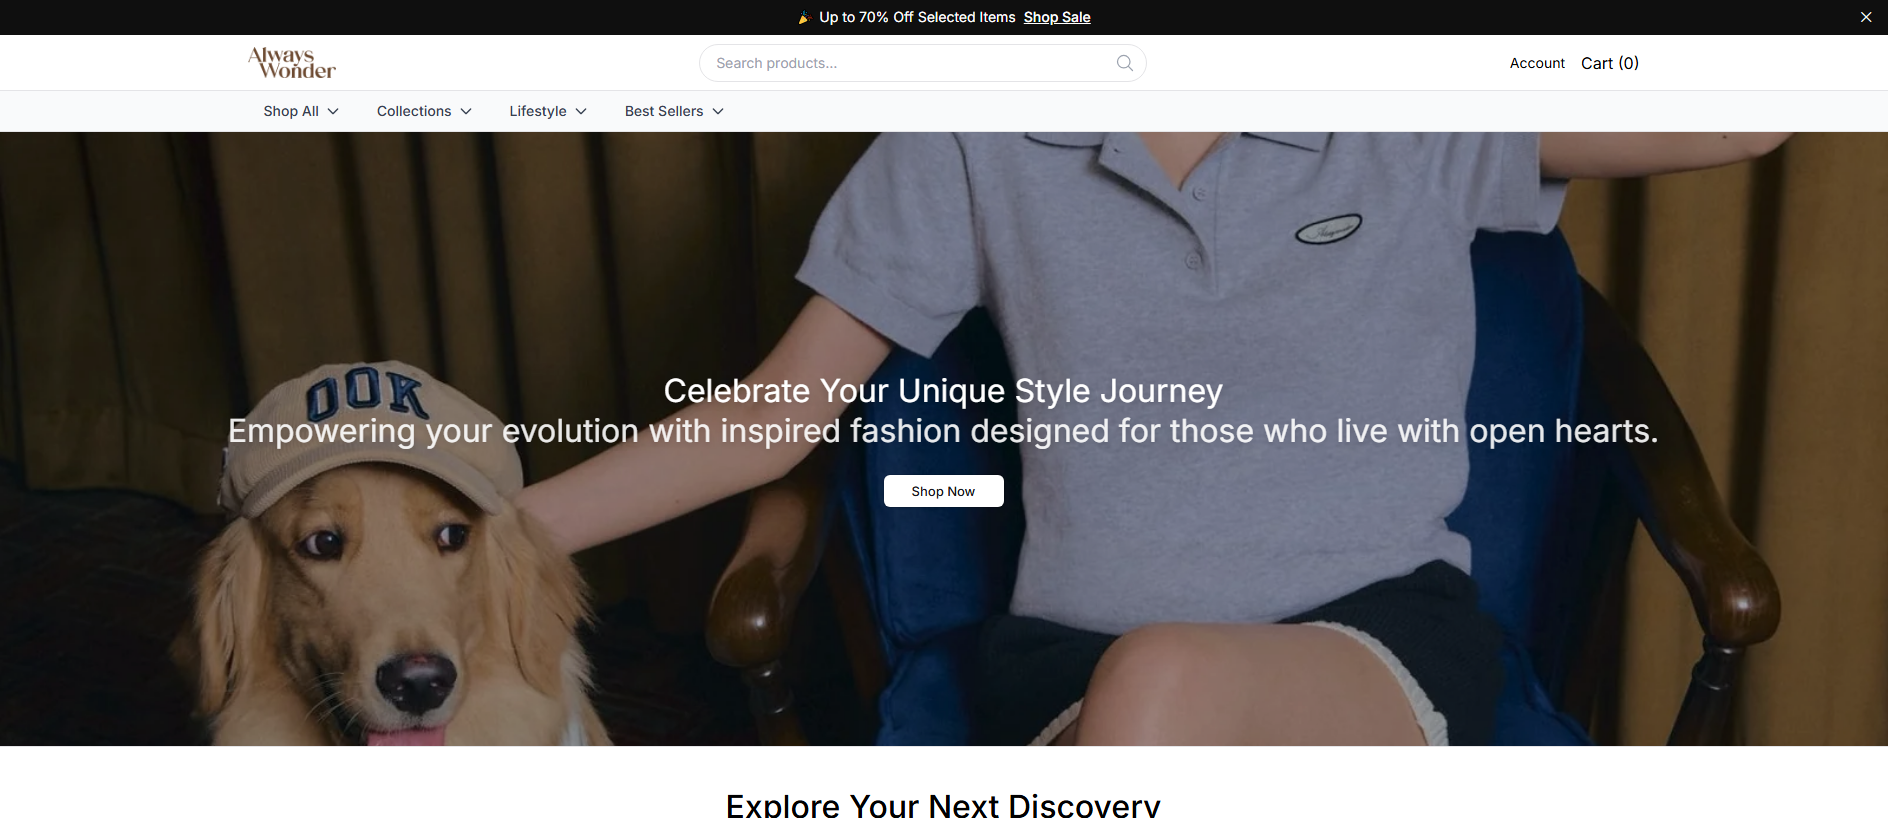1888x818 pixels.
Task: Expand the Best Sellers dropdown arrow
Action: pyautogui.click(x=718, y=111)
